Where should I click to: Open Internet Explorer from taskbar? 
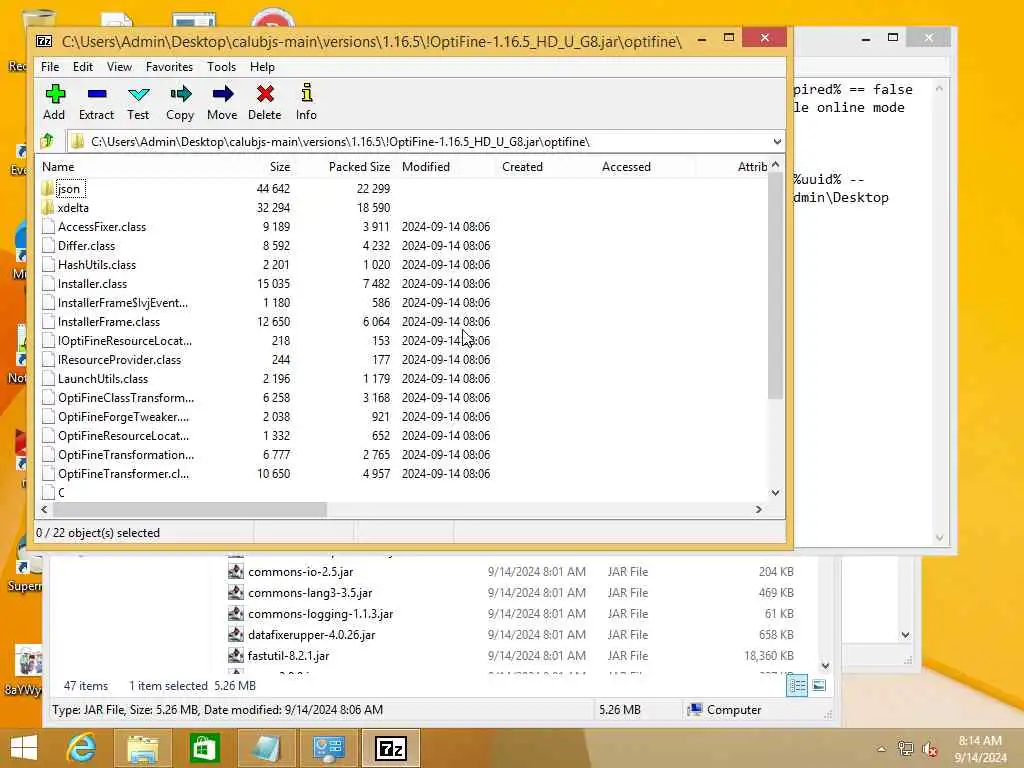click(82, 748)
